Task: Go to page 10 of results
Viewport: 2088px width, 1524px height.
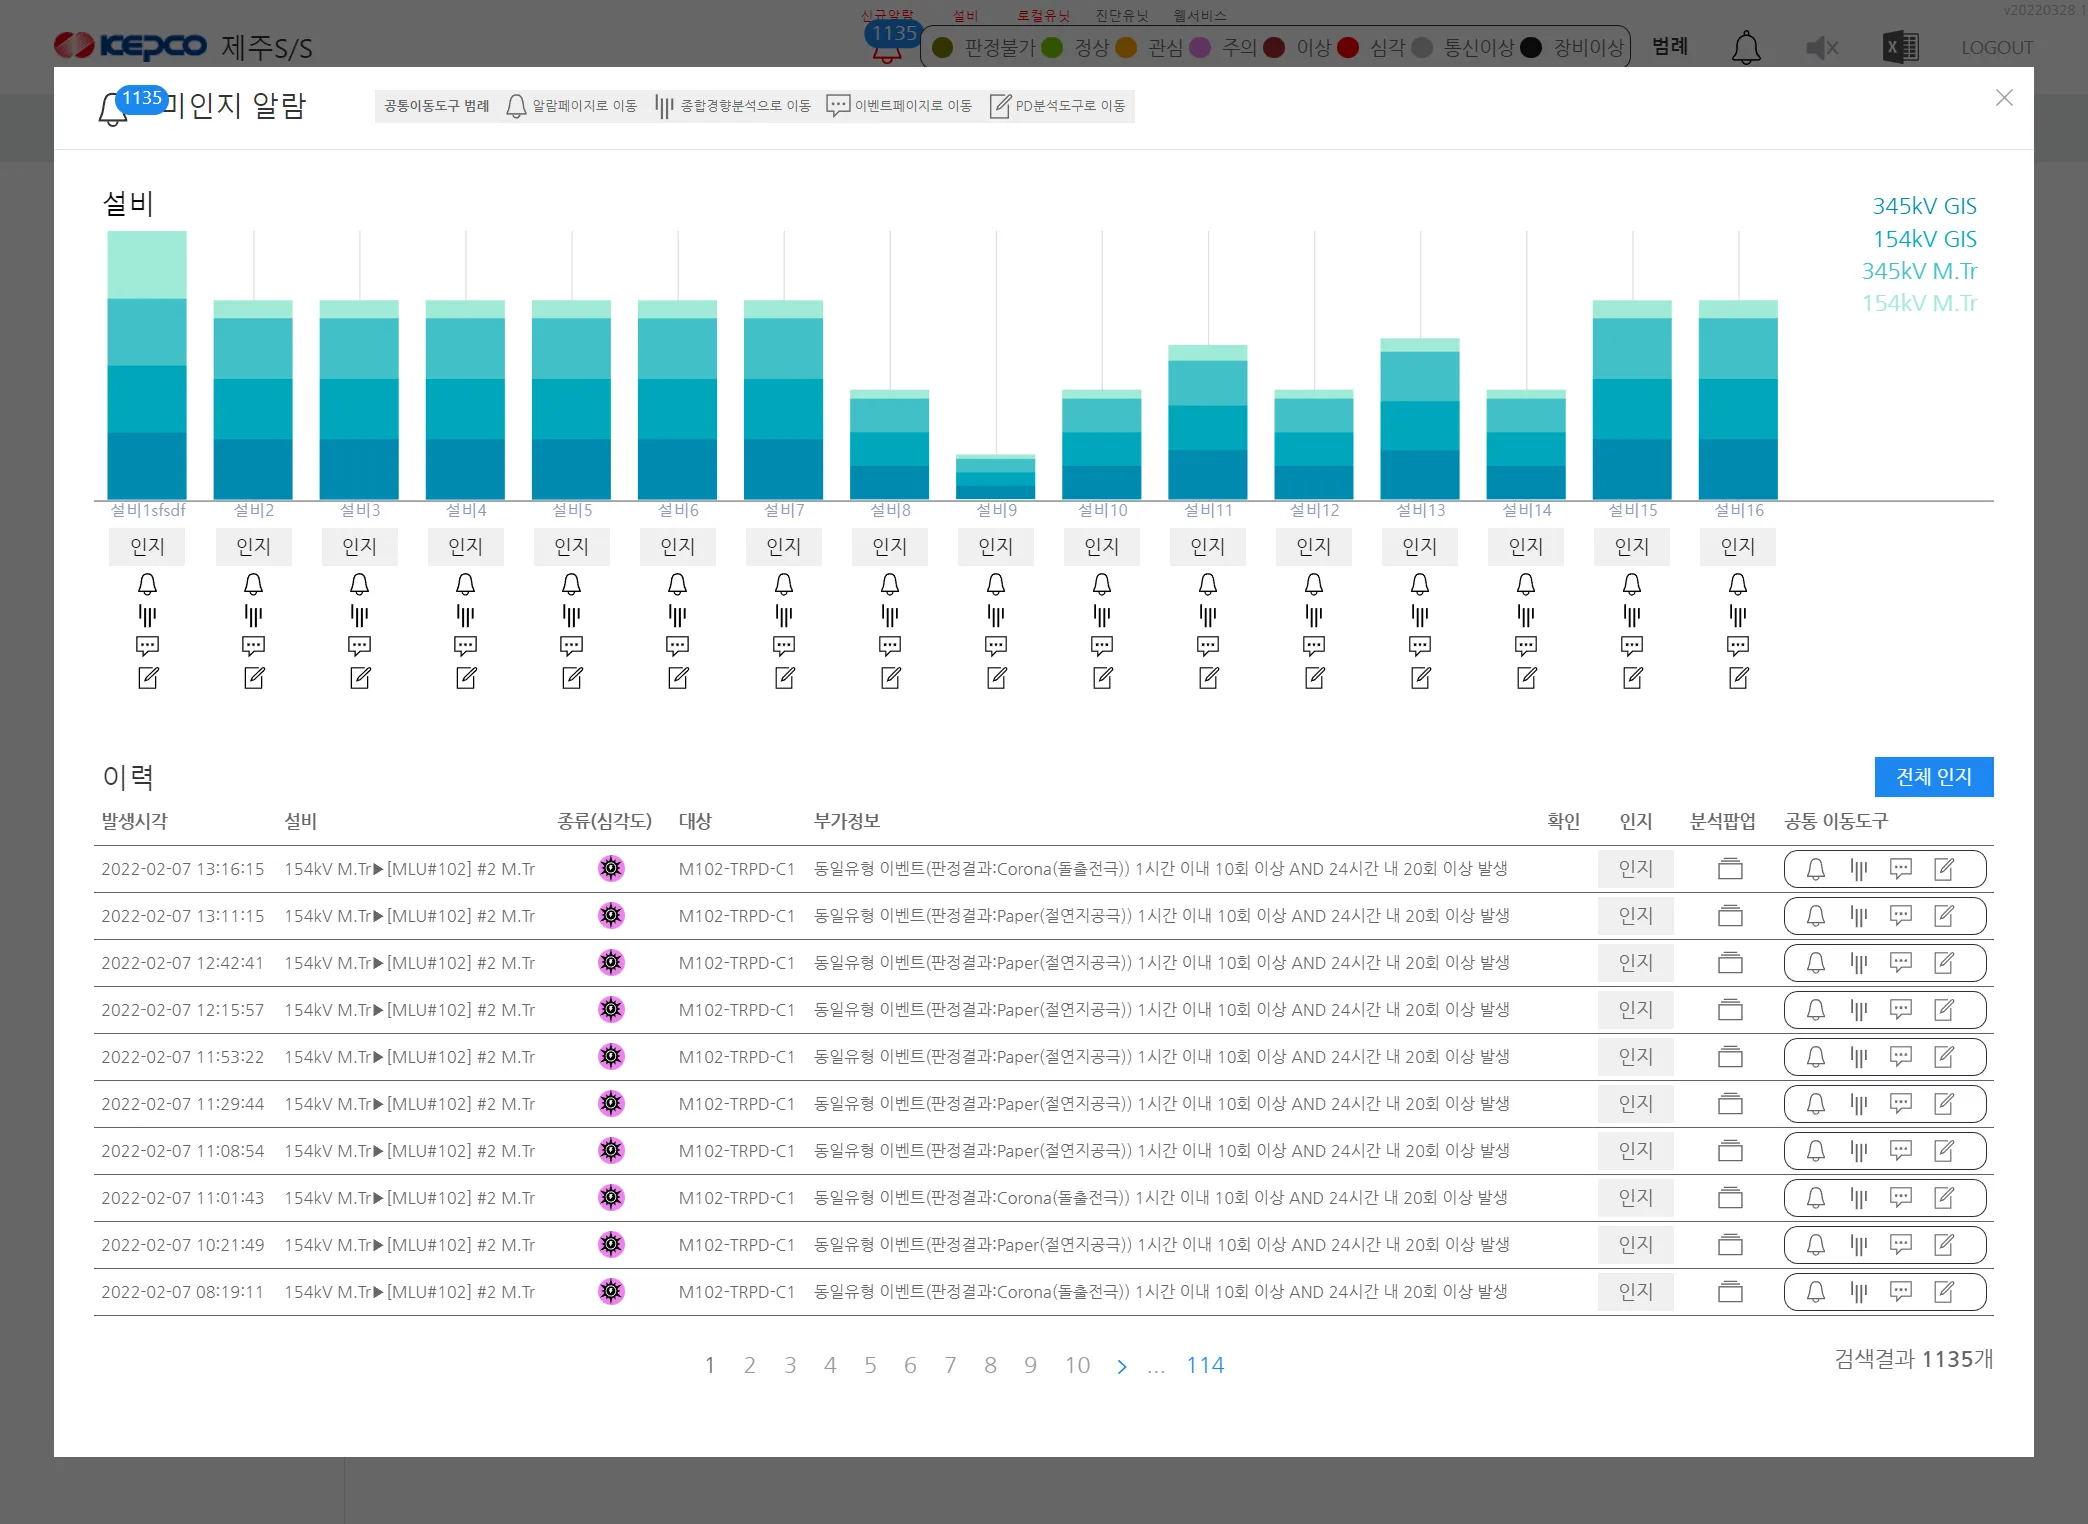Action: (1077, 1365)
